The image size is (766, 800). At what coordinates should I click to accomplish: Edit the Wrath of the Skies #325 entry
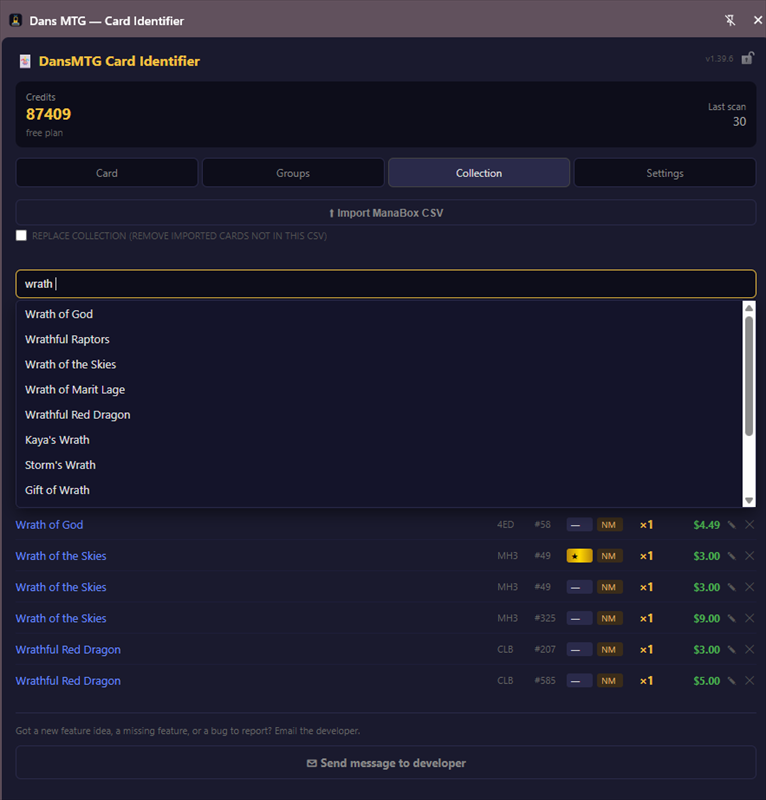tap(731, 618)
